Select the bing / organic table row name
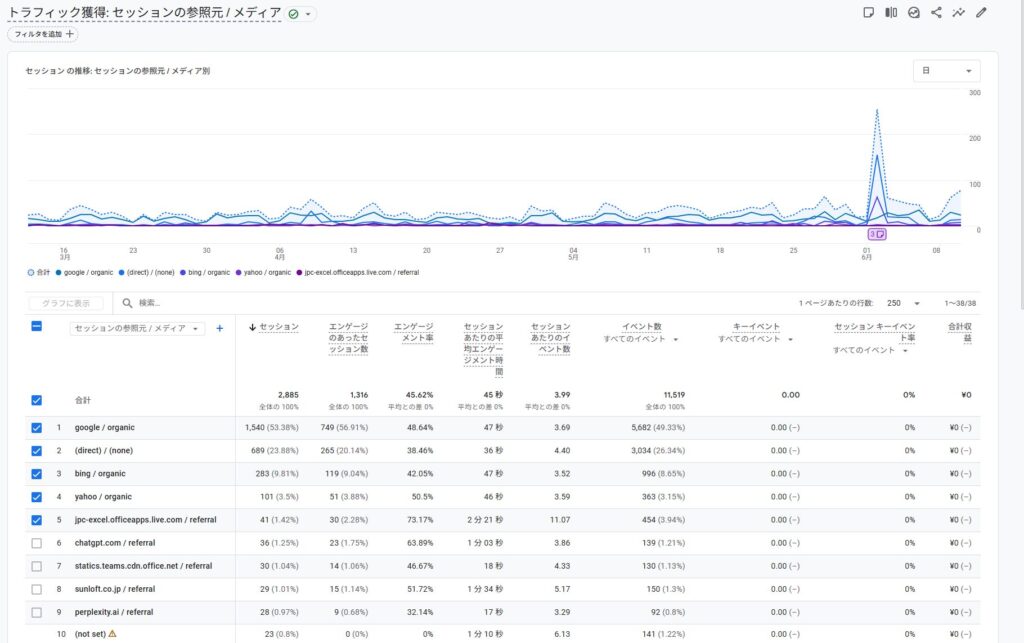Screen dimensions: 1024x643 pos(100,474)
